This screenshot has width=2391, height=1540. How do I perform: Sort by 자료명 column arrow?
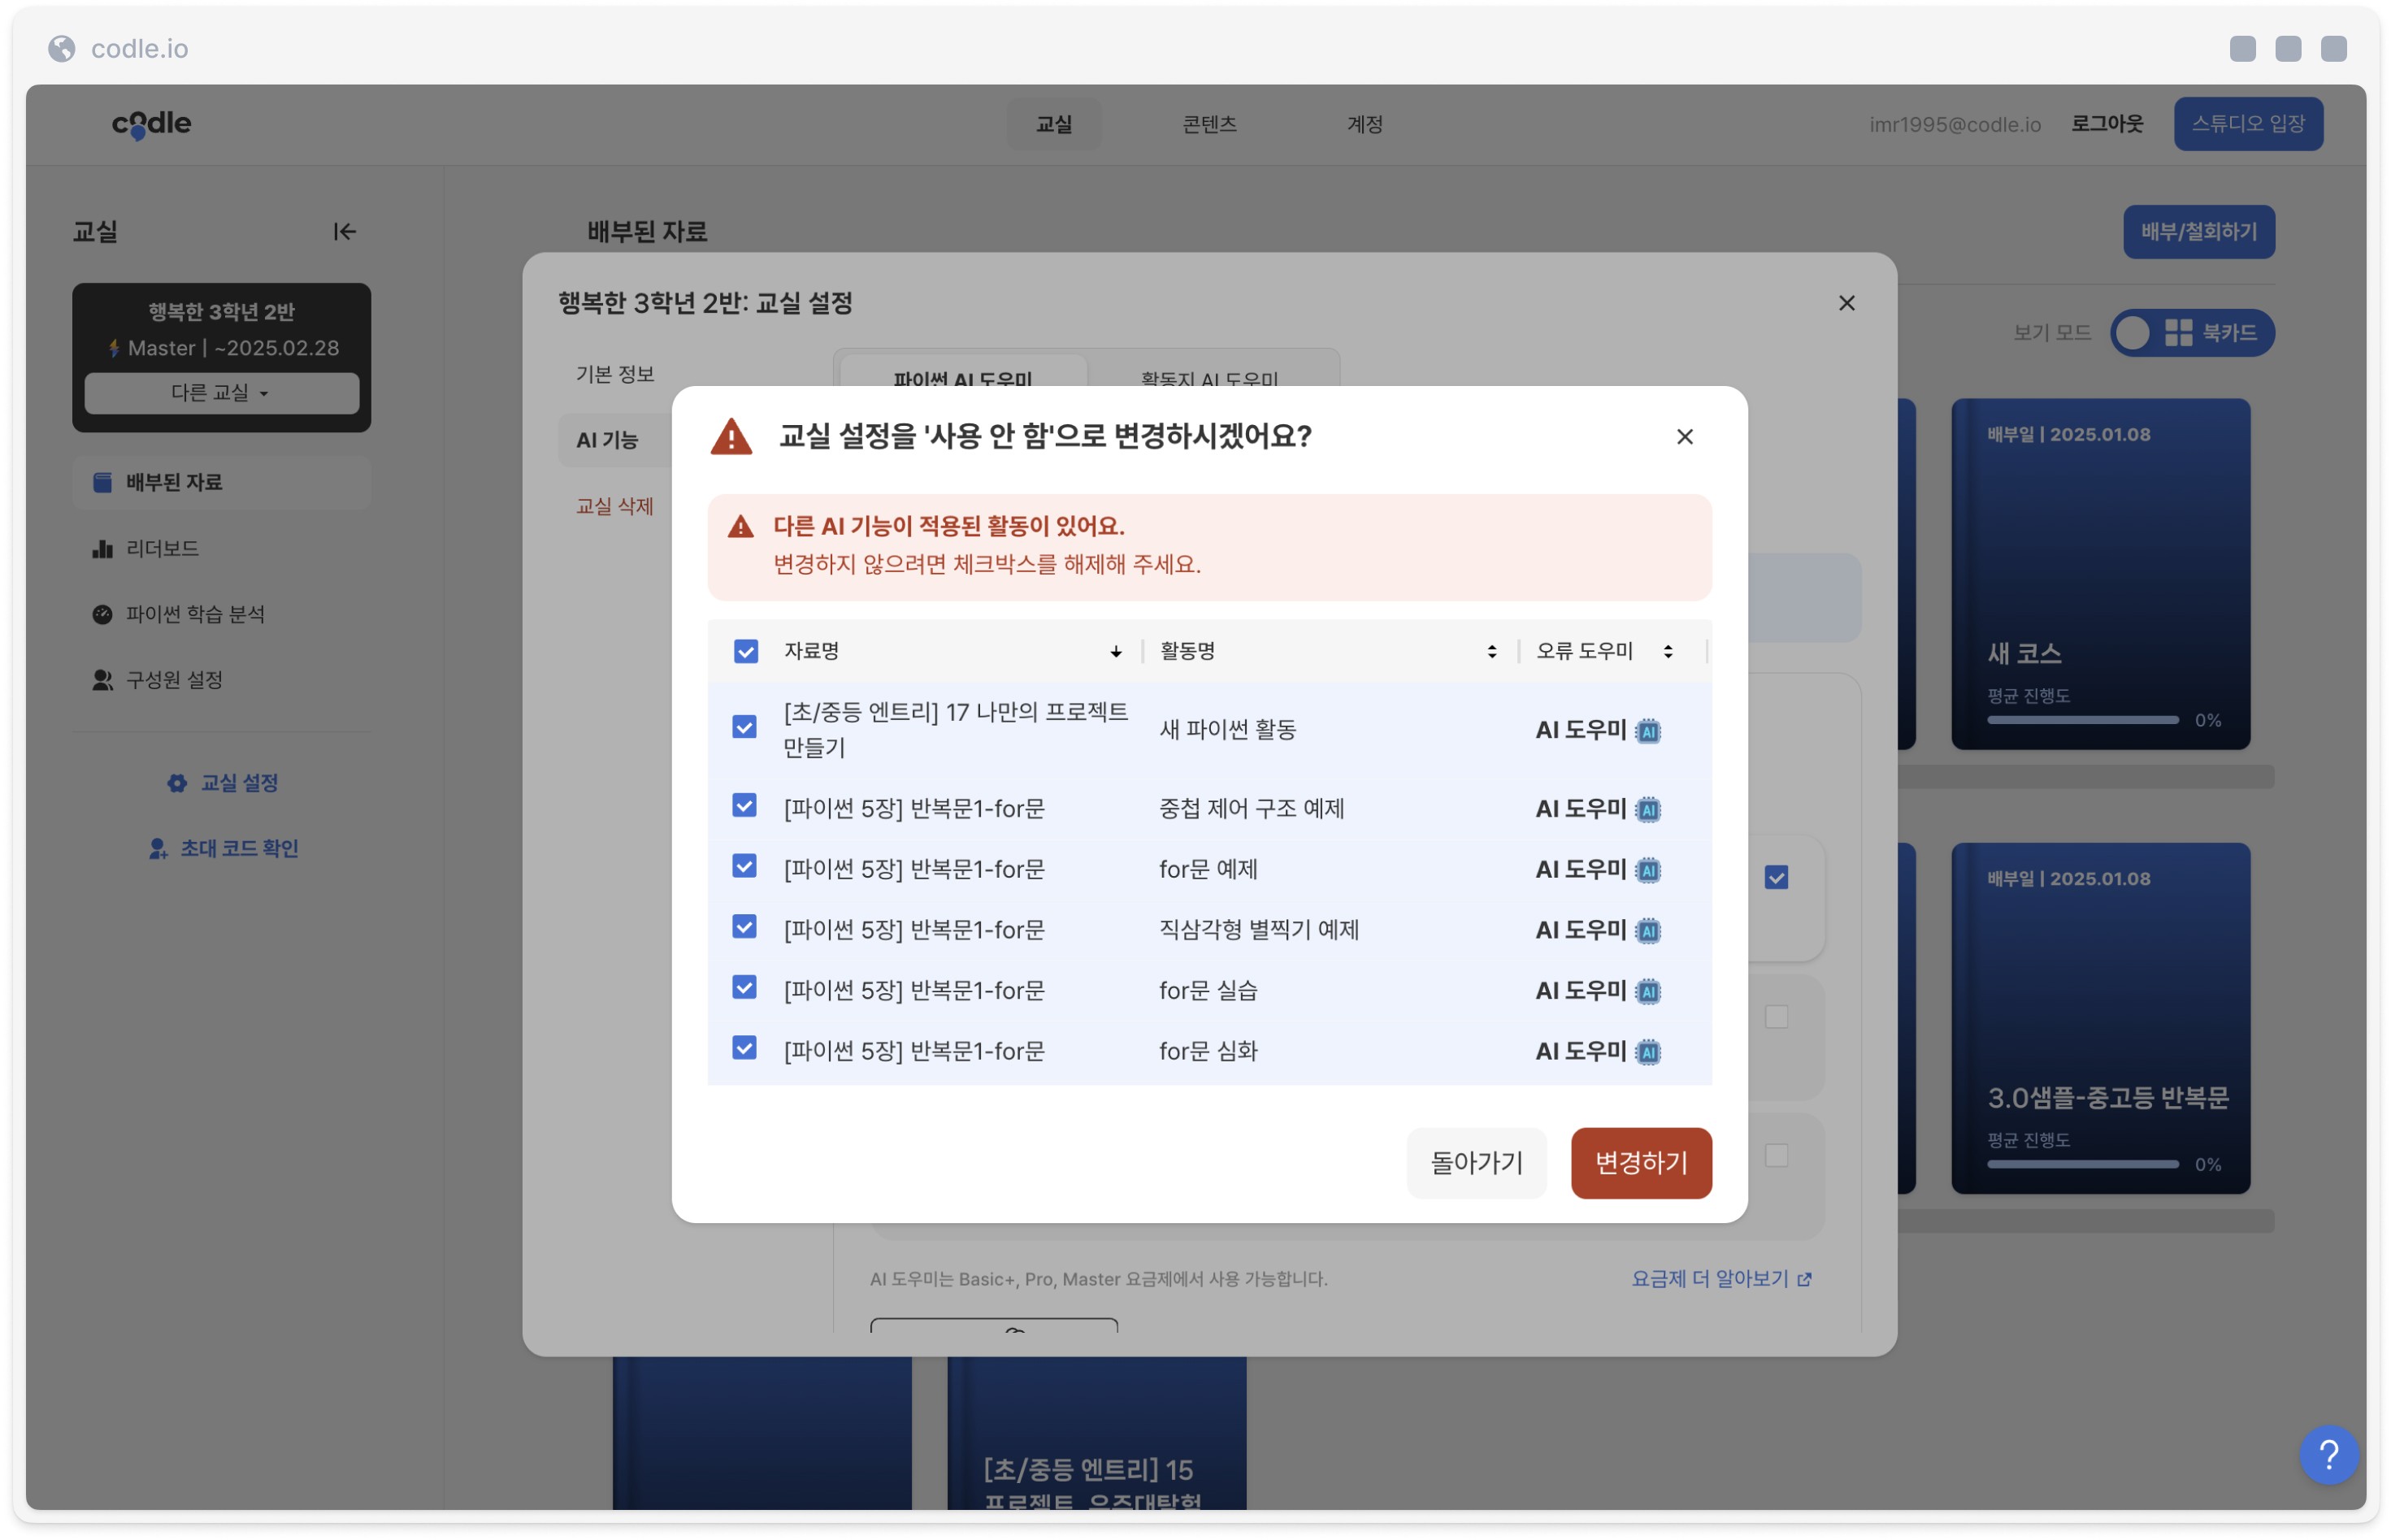tap(1116, 652)
